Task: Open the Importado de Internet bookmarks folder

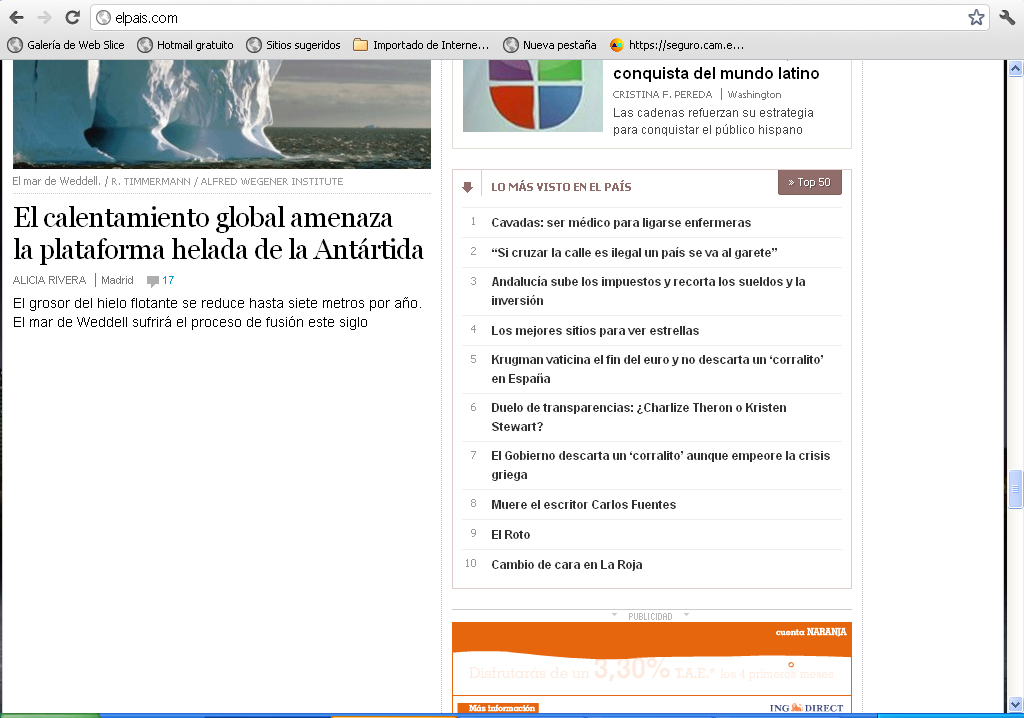Action: tap(421, 45)
